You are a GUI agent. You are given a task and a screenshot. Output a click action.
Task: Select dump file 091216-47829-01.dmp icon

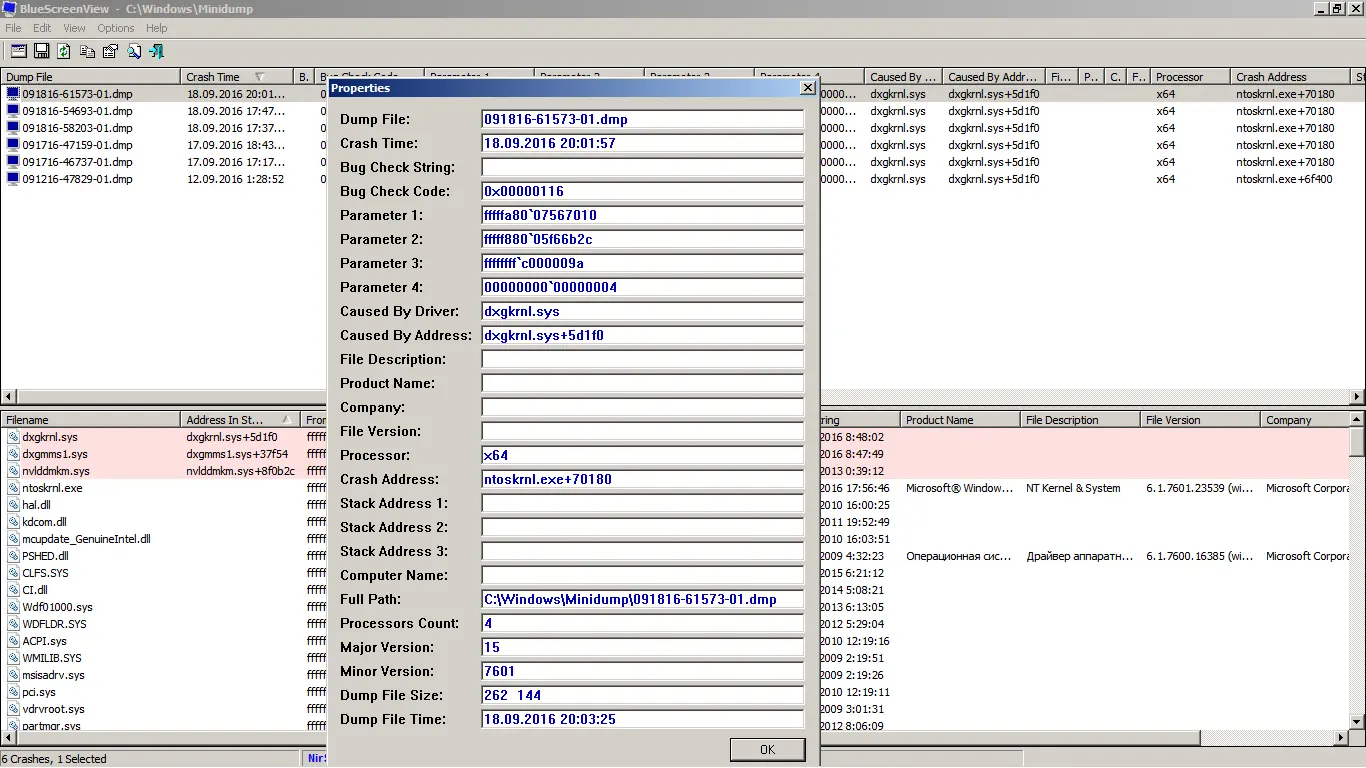click(13, 179)
